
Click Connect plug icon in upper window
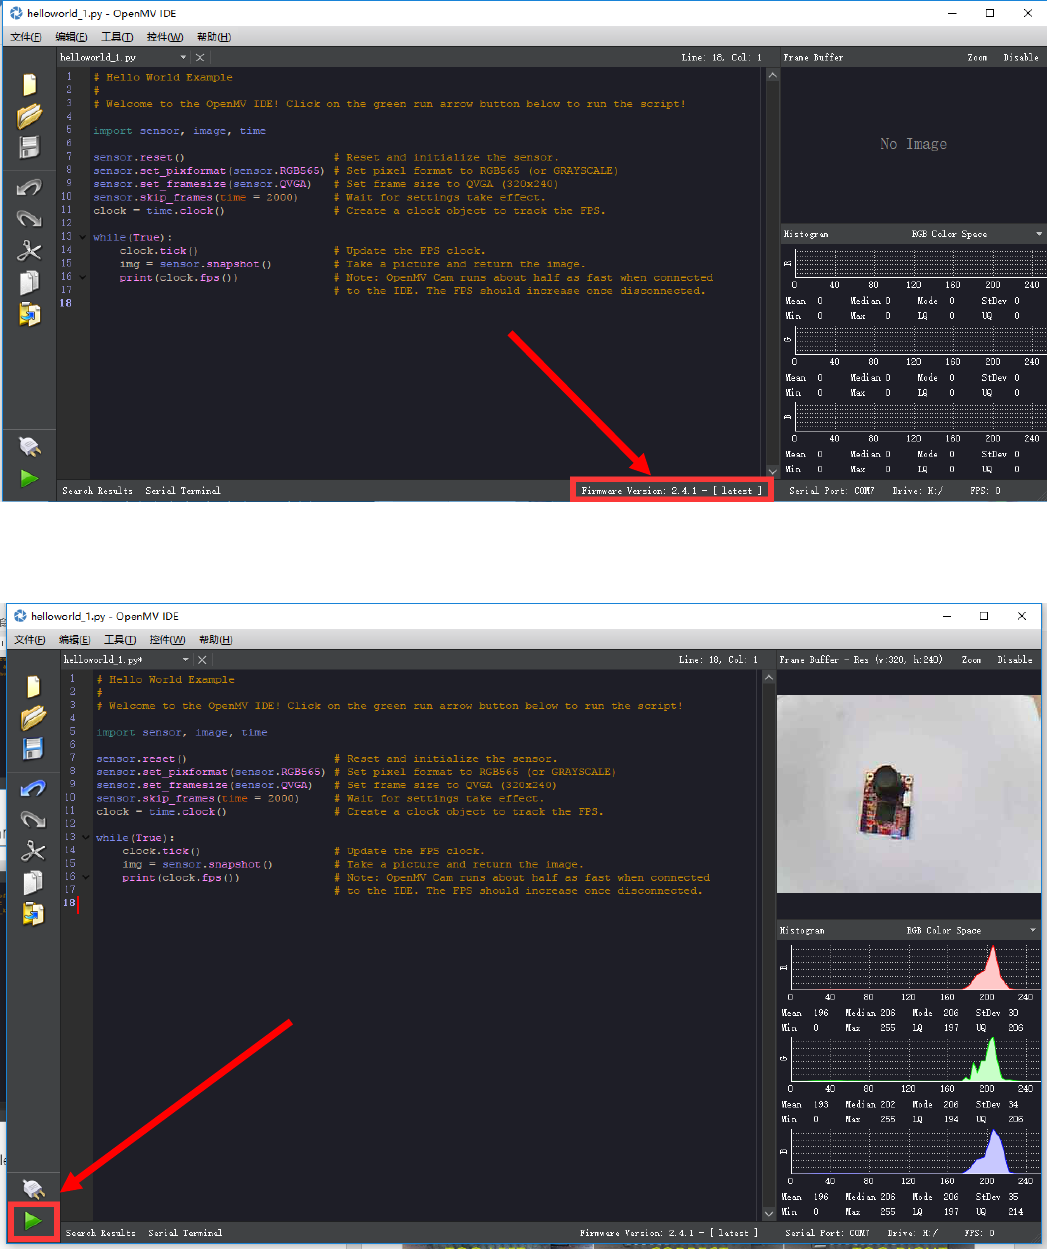click(x=29, y=446)
